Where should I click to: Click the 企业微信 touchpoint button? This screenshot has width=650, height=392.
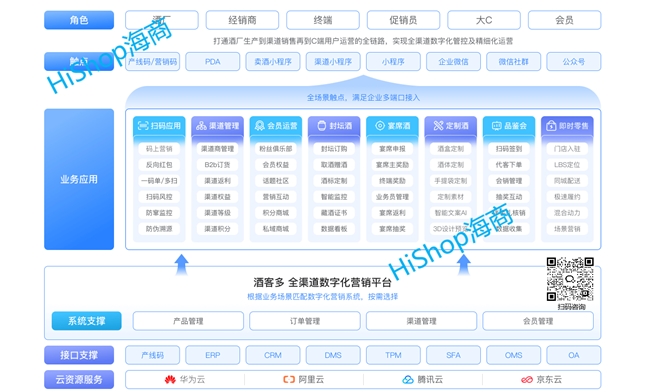tap(454, 62)
